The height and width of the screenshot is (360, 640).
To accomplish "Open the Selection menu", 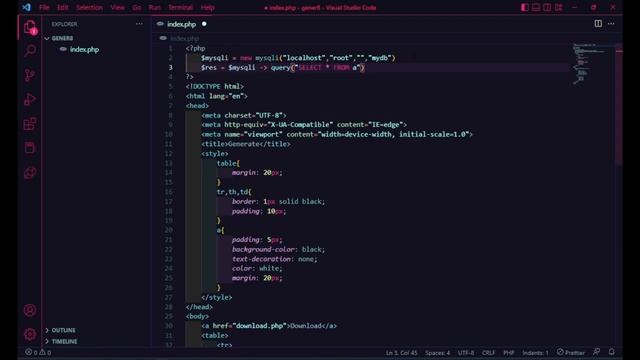I will point(89,7).
